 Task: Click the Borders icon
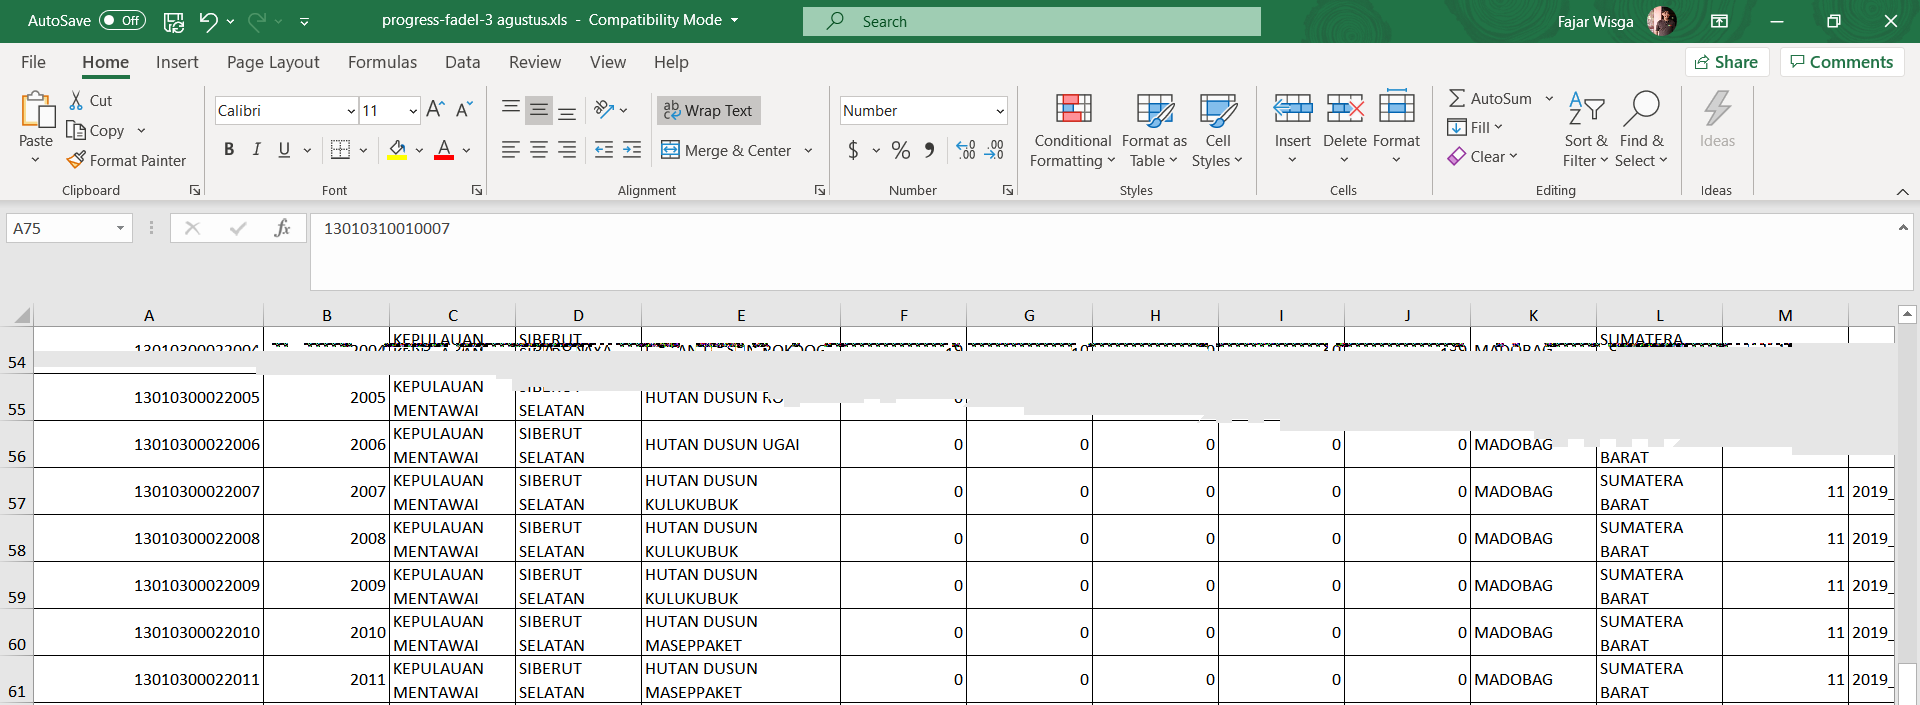340,150
